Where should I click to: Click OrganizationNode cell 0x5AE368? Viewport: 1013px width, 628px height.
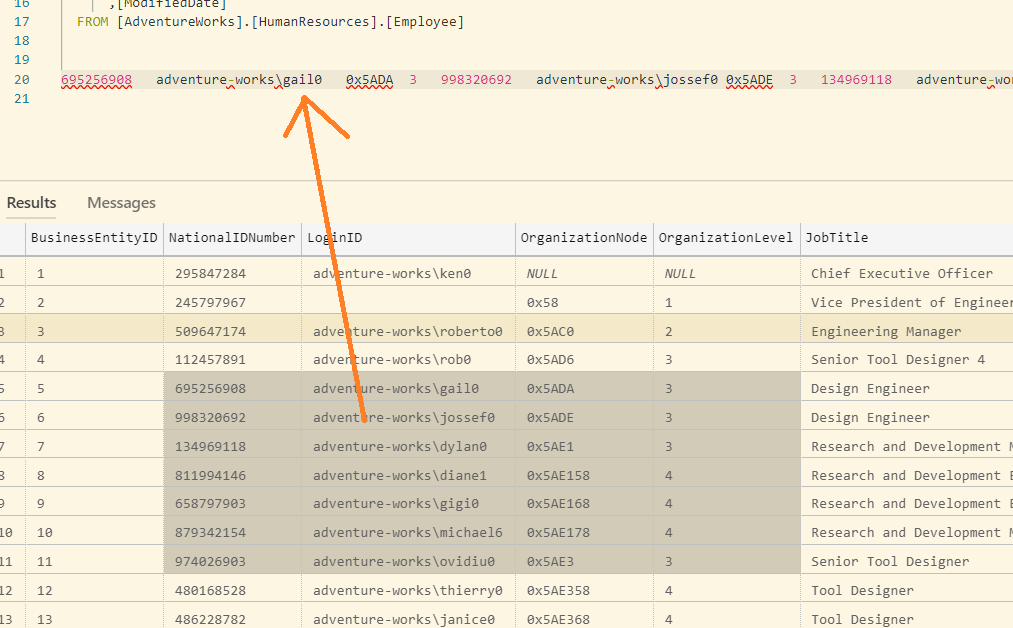coord(585,619)
